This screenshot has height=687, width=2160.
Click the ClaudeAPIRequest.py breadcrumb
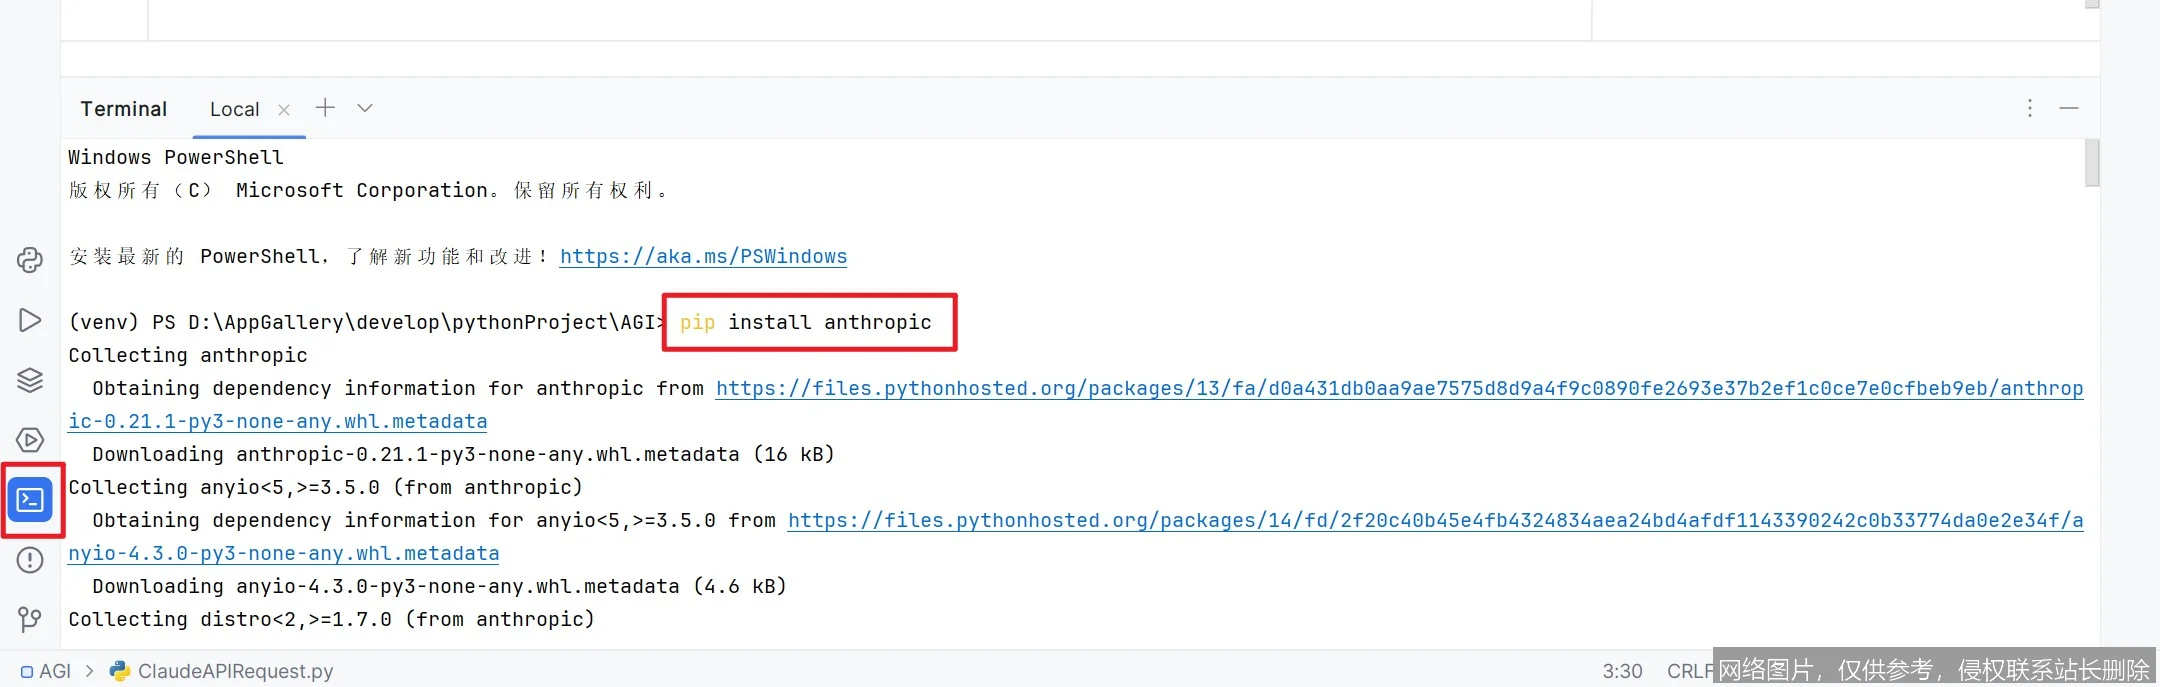(235, 671)
